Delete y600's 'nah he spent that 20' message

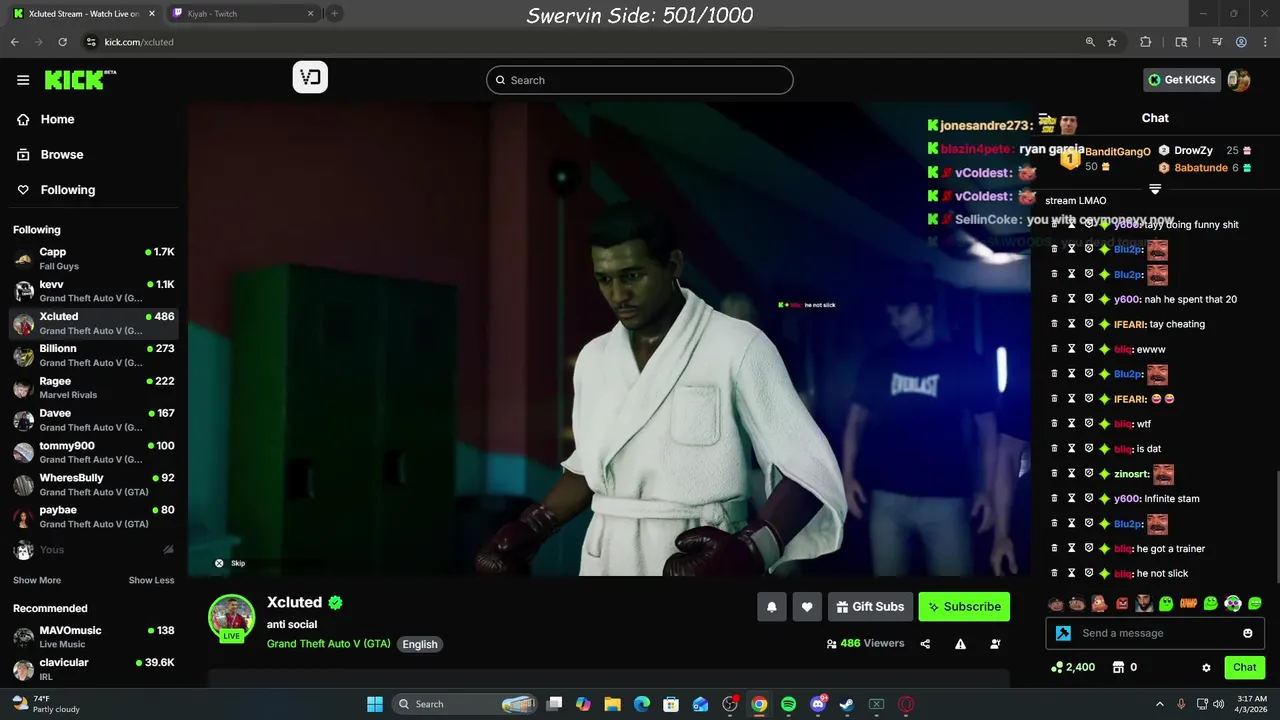[x=1053, y=299]
